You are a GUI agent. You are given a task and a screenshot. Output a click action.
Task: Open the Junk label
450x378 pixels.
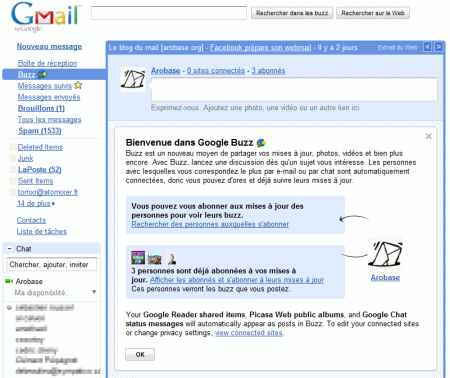pos(25,158)
